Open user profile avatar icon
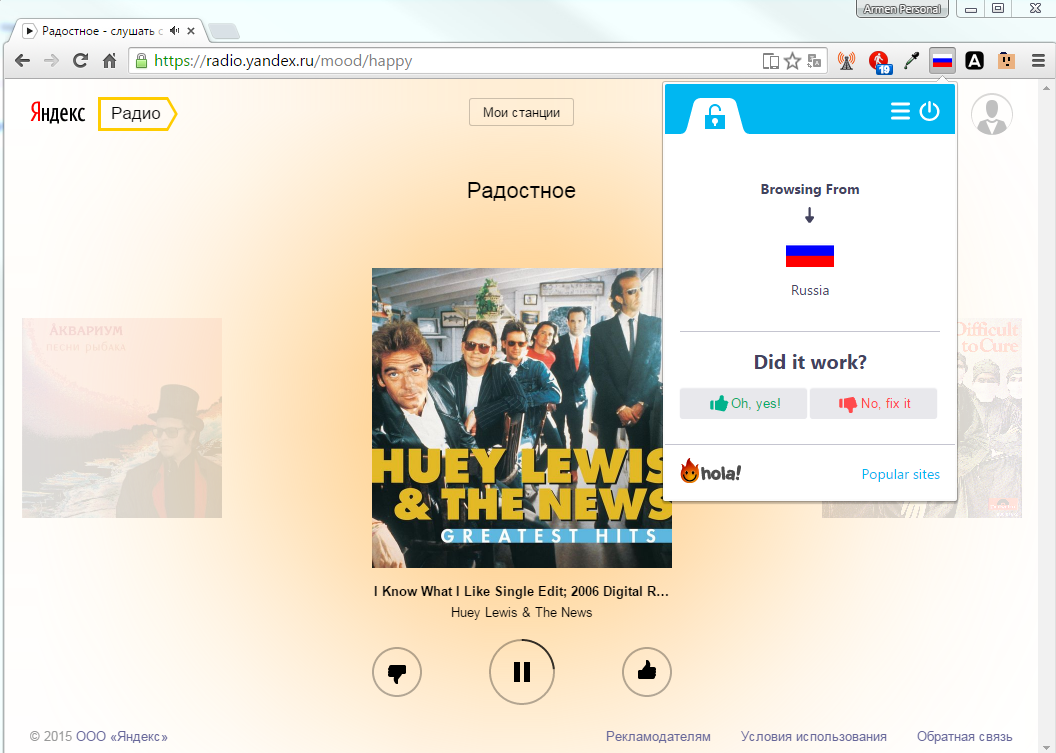The image size is (1056, 753). pos(991,114)
